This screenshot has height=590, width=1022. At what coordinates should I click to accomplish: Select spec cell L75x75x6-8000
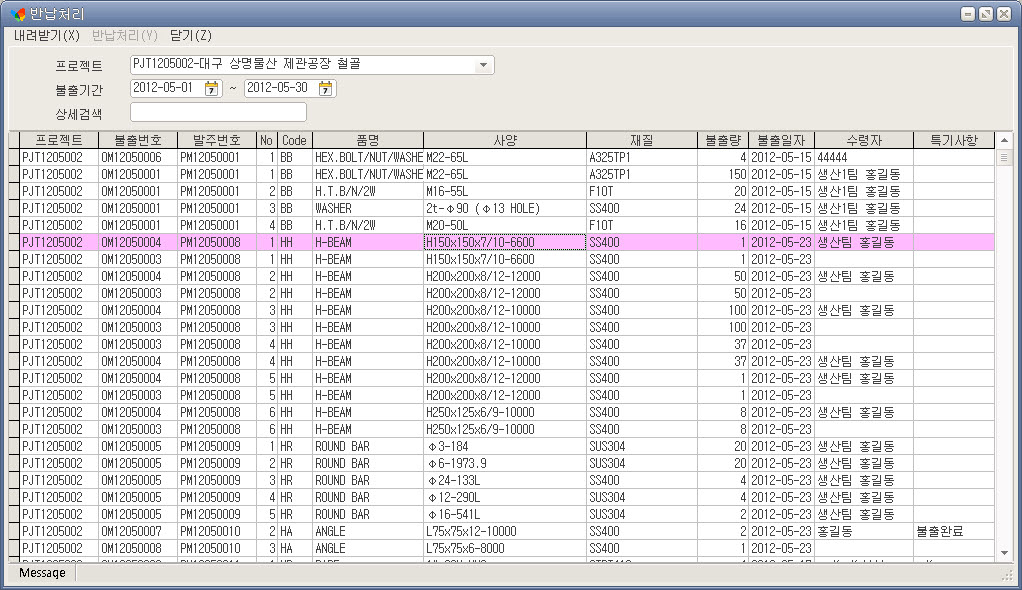(x=505, y=548)
